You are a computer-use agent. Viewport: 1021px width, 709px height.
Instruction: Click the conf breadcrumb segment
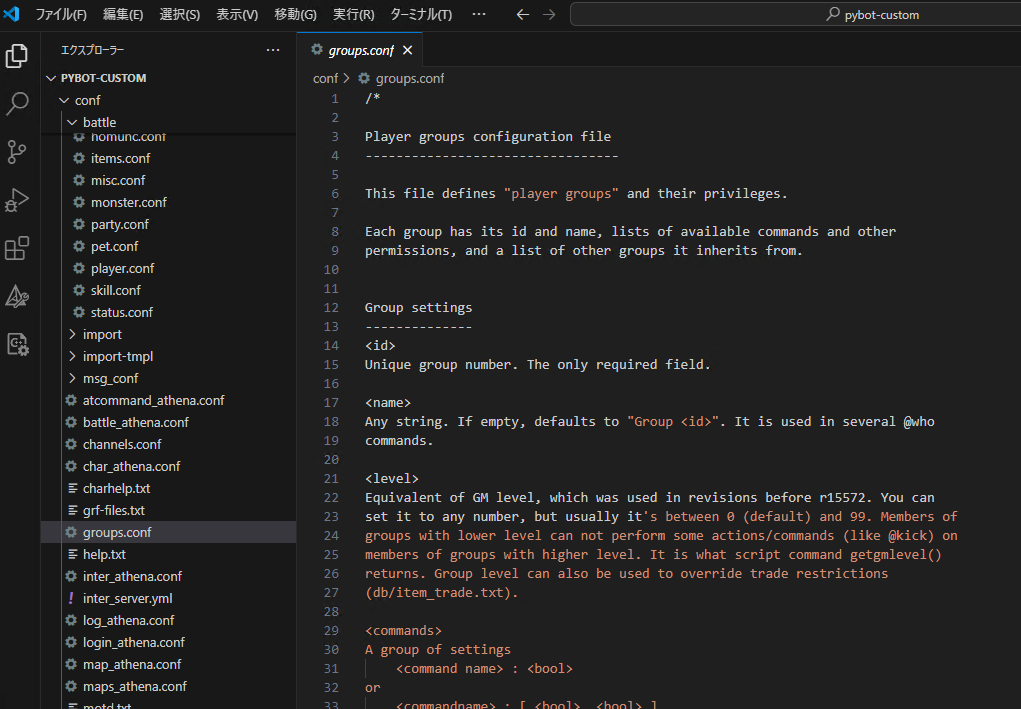click(x=325, y=78)
